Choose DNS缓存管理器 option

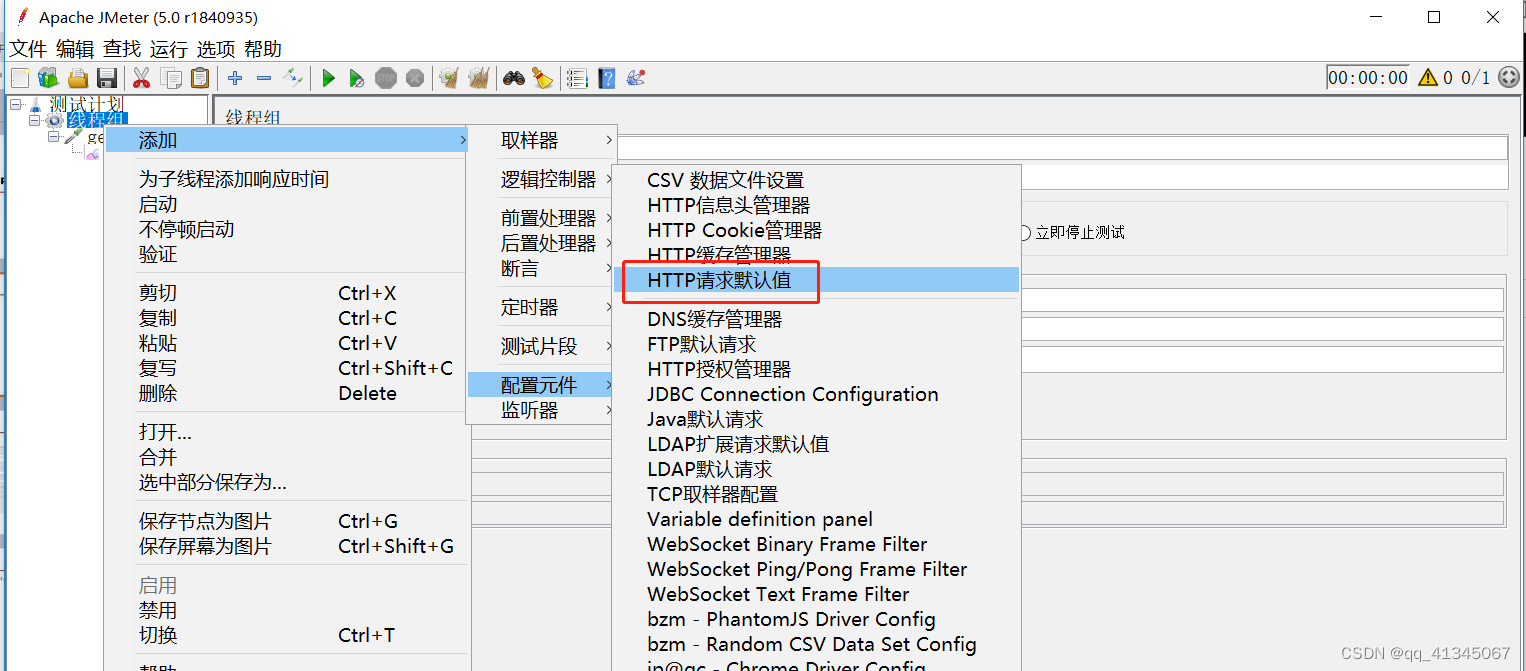click(816, 319)
